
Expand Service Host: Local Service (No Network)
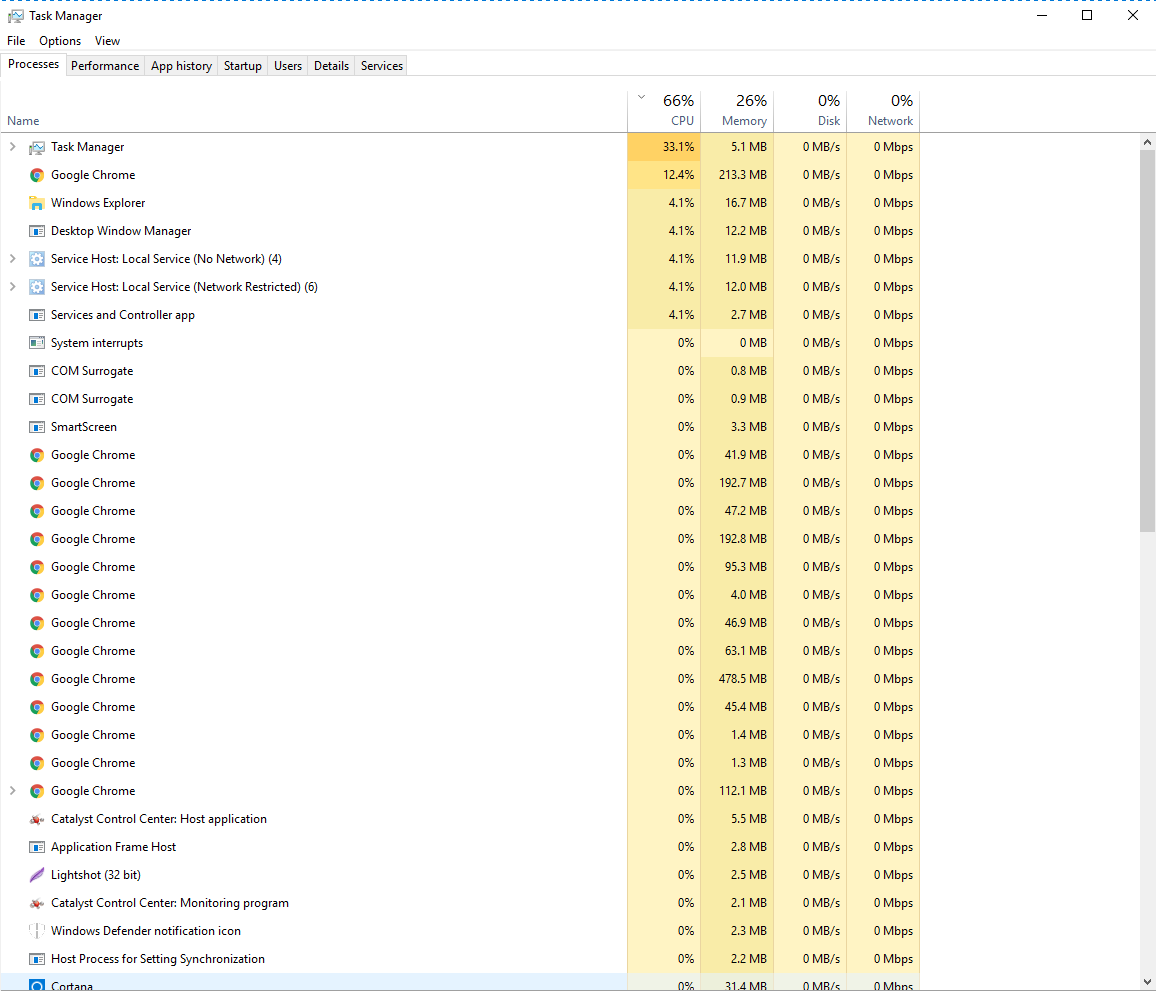pos(13,259)
